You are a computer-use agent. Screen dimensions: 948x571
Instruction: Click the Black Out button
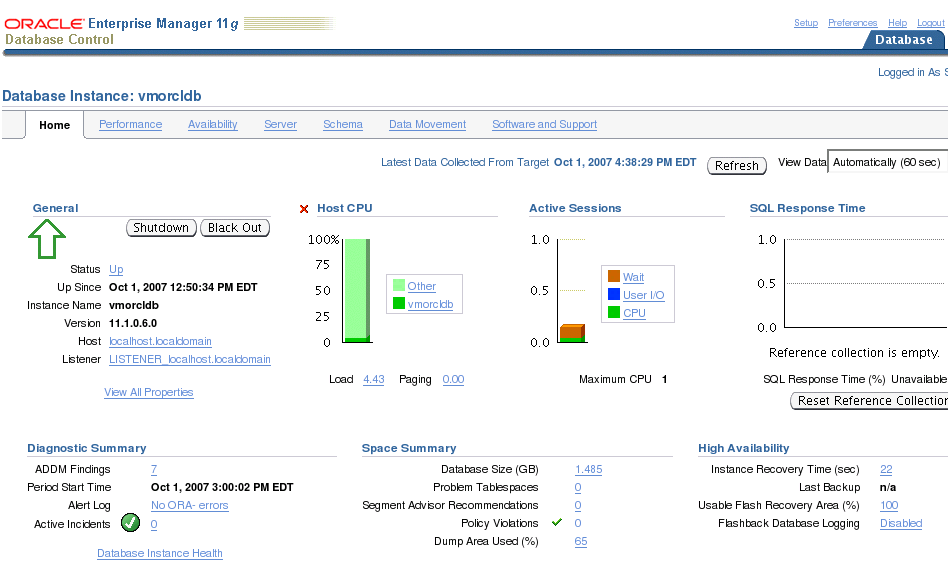(x=235, y=227)
